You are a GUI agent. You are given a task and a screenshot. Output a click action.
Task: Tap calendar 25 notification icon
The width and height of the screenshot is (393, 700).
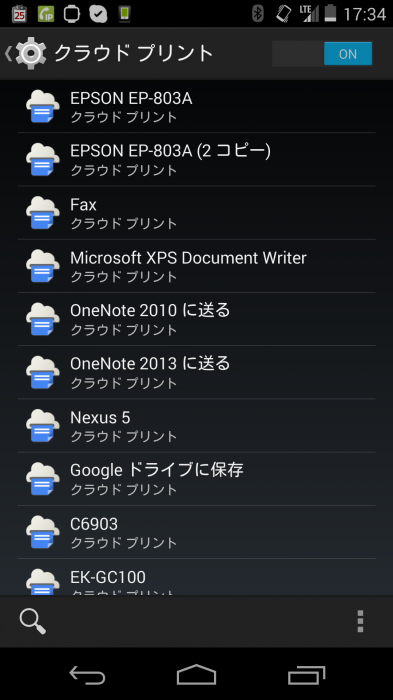pos(19,14)
